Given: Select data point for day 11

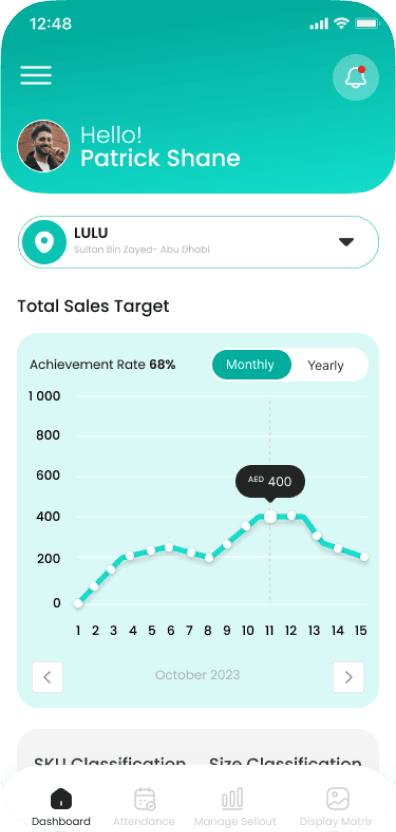Looking at the screenshot, I should pyautogui.click(x=270, y=516).
